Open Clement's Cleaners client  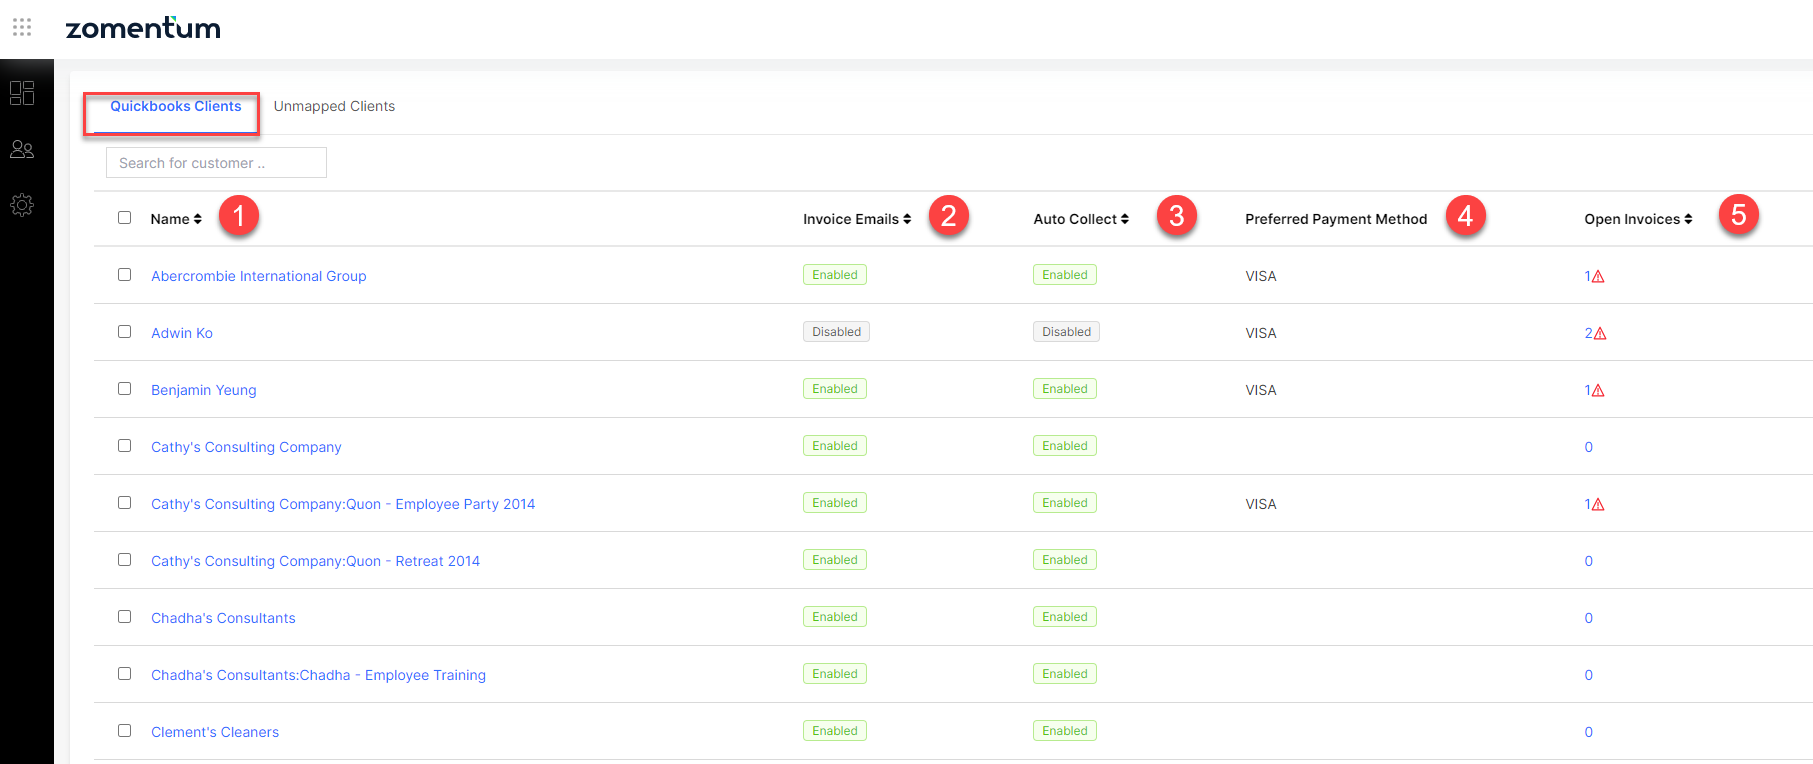point(215,732)
